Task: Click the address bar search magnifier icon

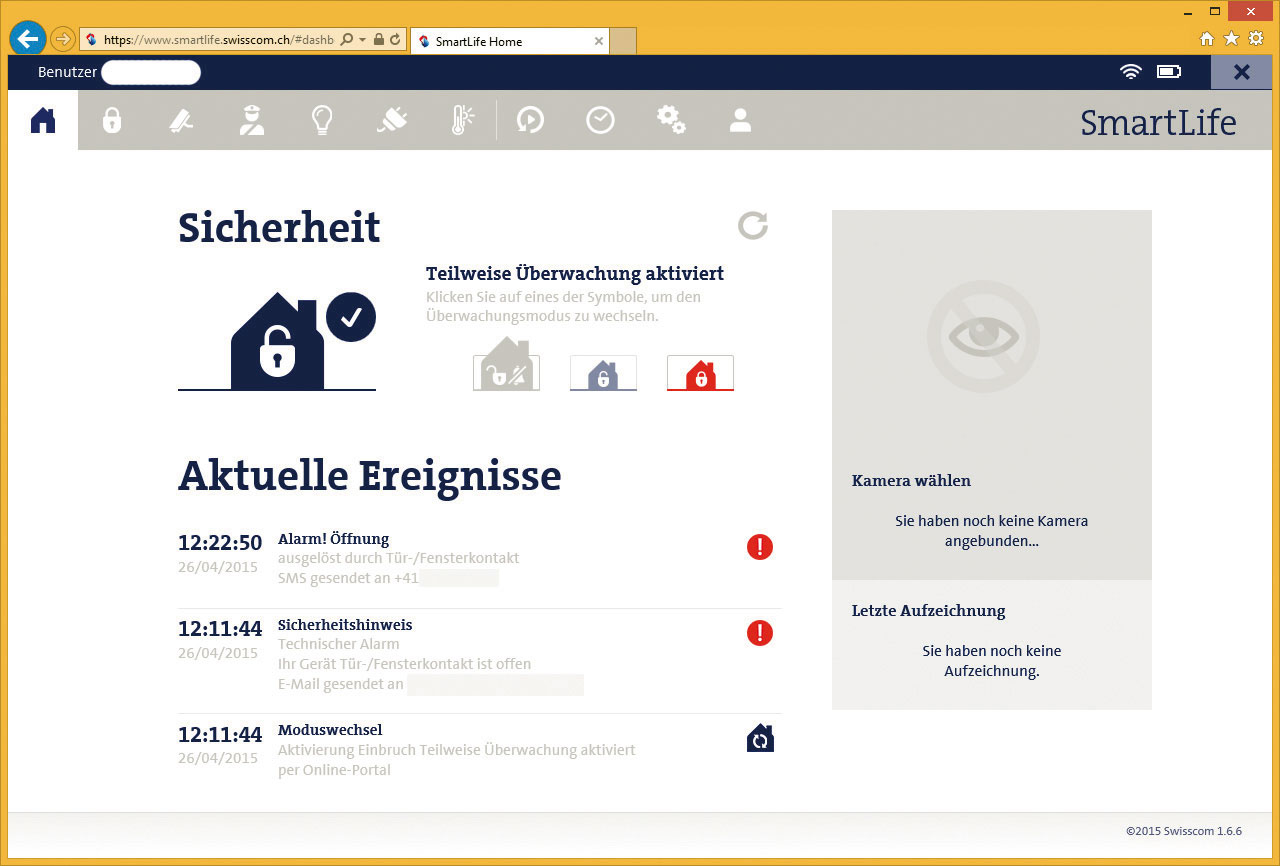Action: pos(346,40)
